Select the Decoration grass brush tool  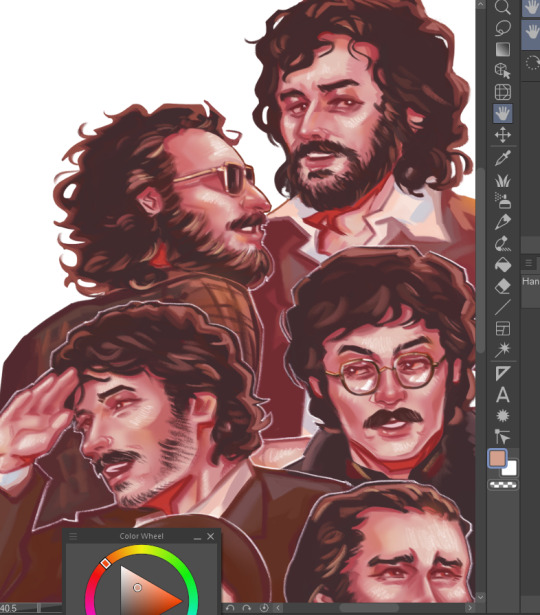502,180
